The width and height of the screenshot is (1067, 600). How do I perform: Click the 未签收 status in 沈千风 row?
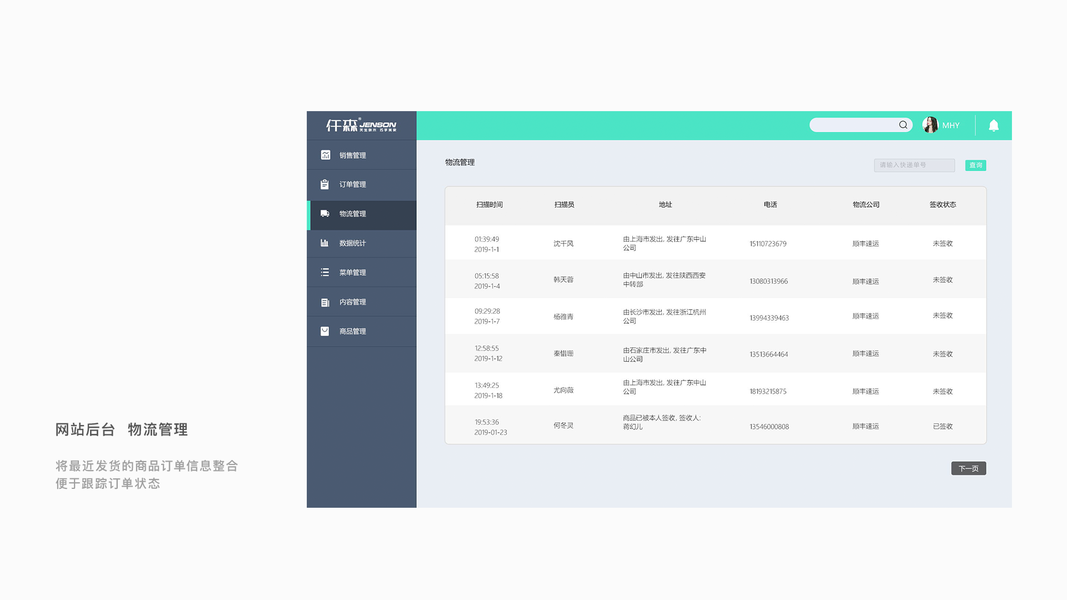click(x=942, y=244)
